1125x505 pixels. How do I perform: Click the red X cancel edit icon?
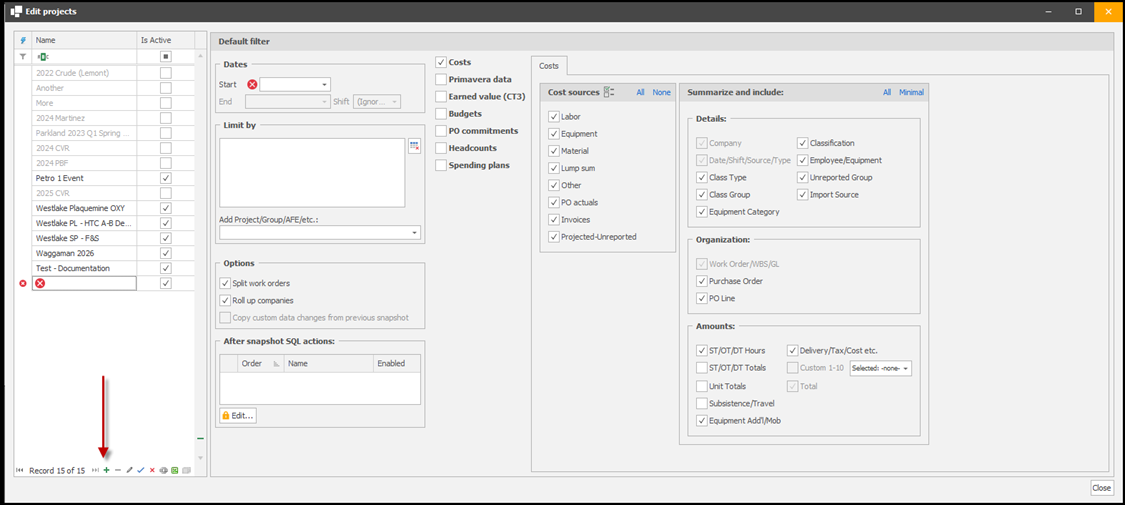[152, 470]
